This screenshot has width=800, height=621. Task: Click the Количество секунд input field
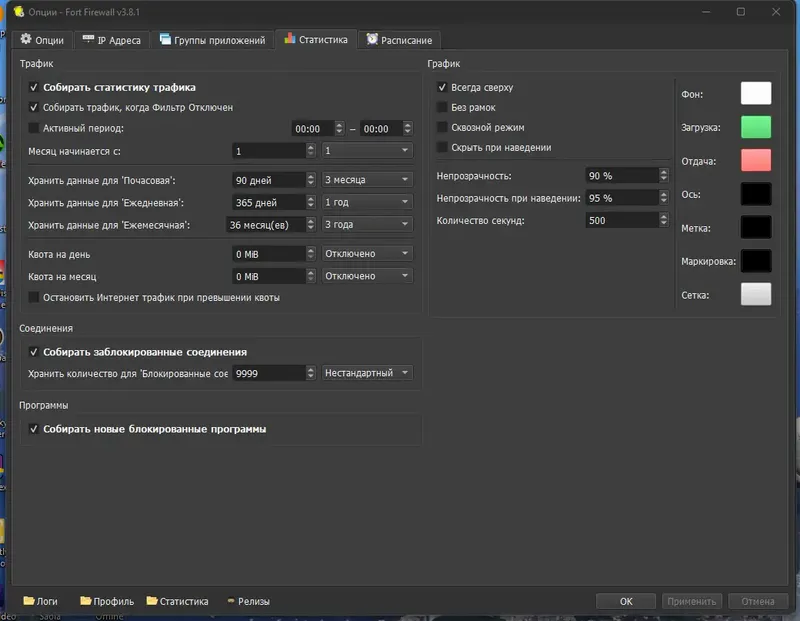[x=622, y=220]
